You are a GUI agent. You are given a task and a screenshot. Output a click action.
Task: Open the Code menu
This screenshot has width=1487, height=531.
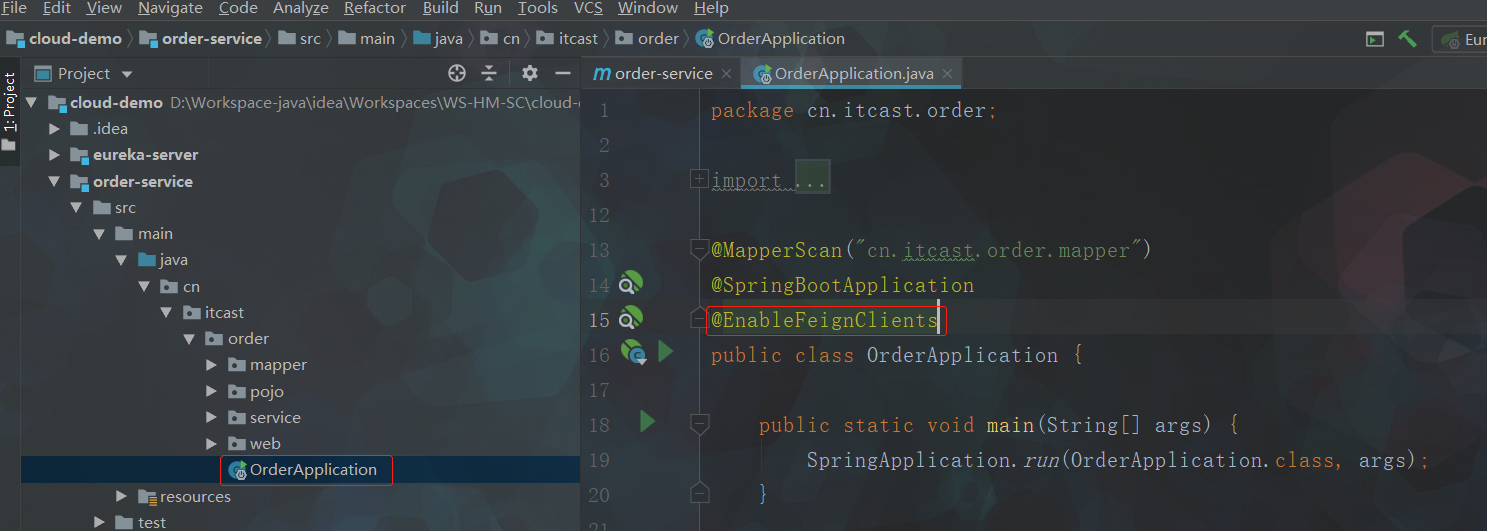tap(238, 8)
